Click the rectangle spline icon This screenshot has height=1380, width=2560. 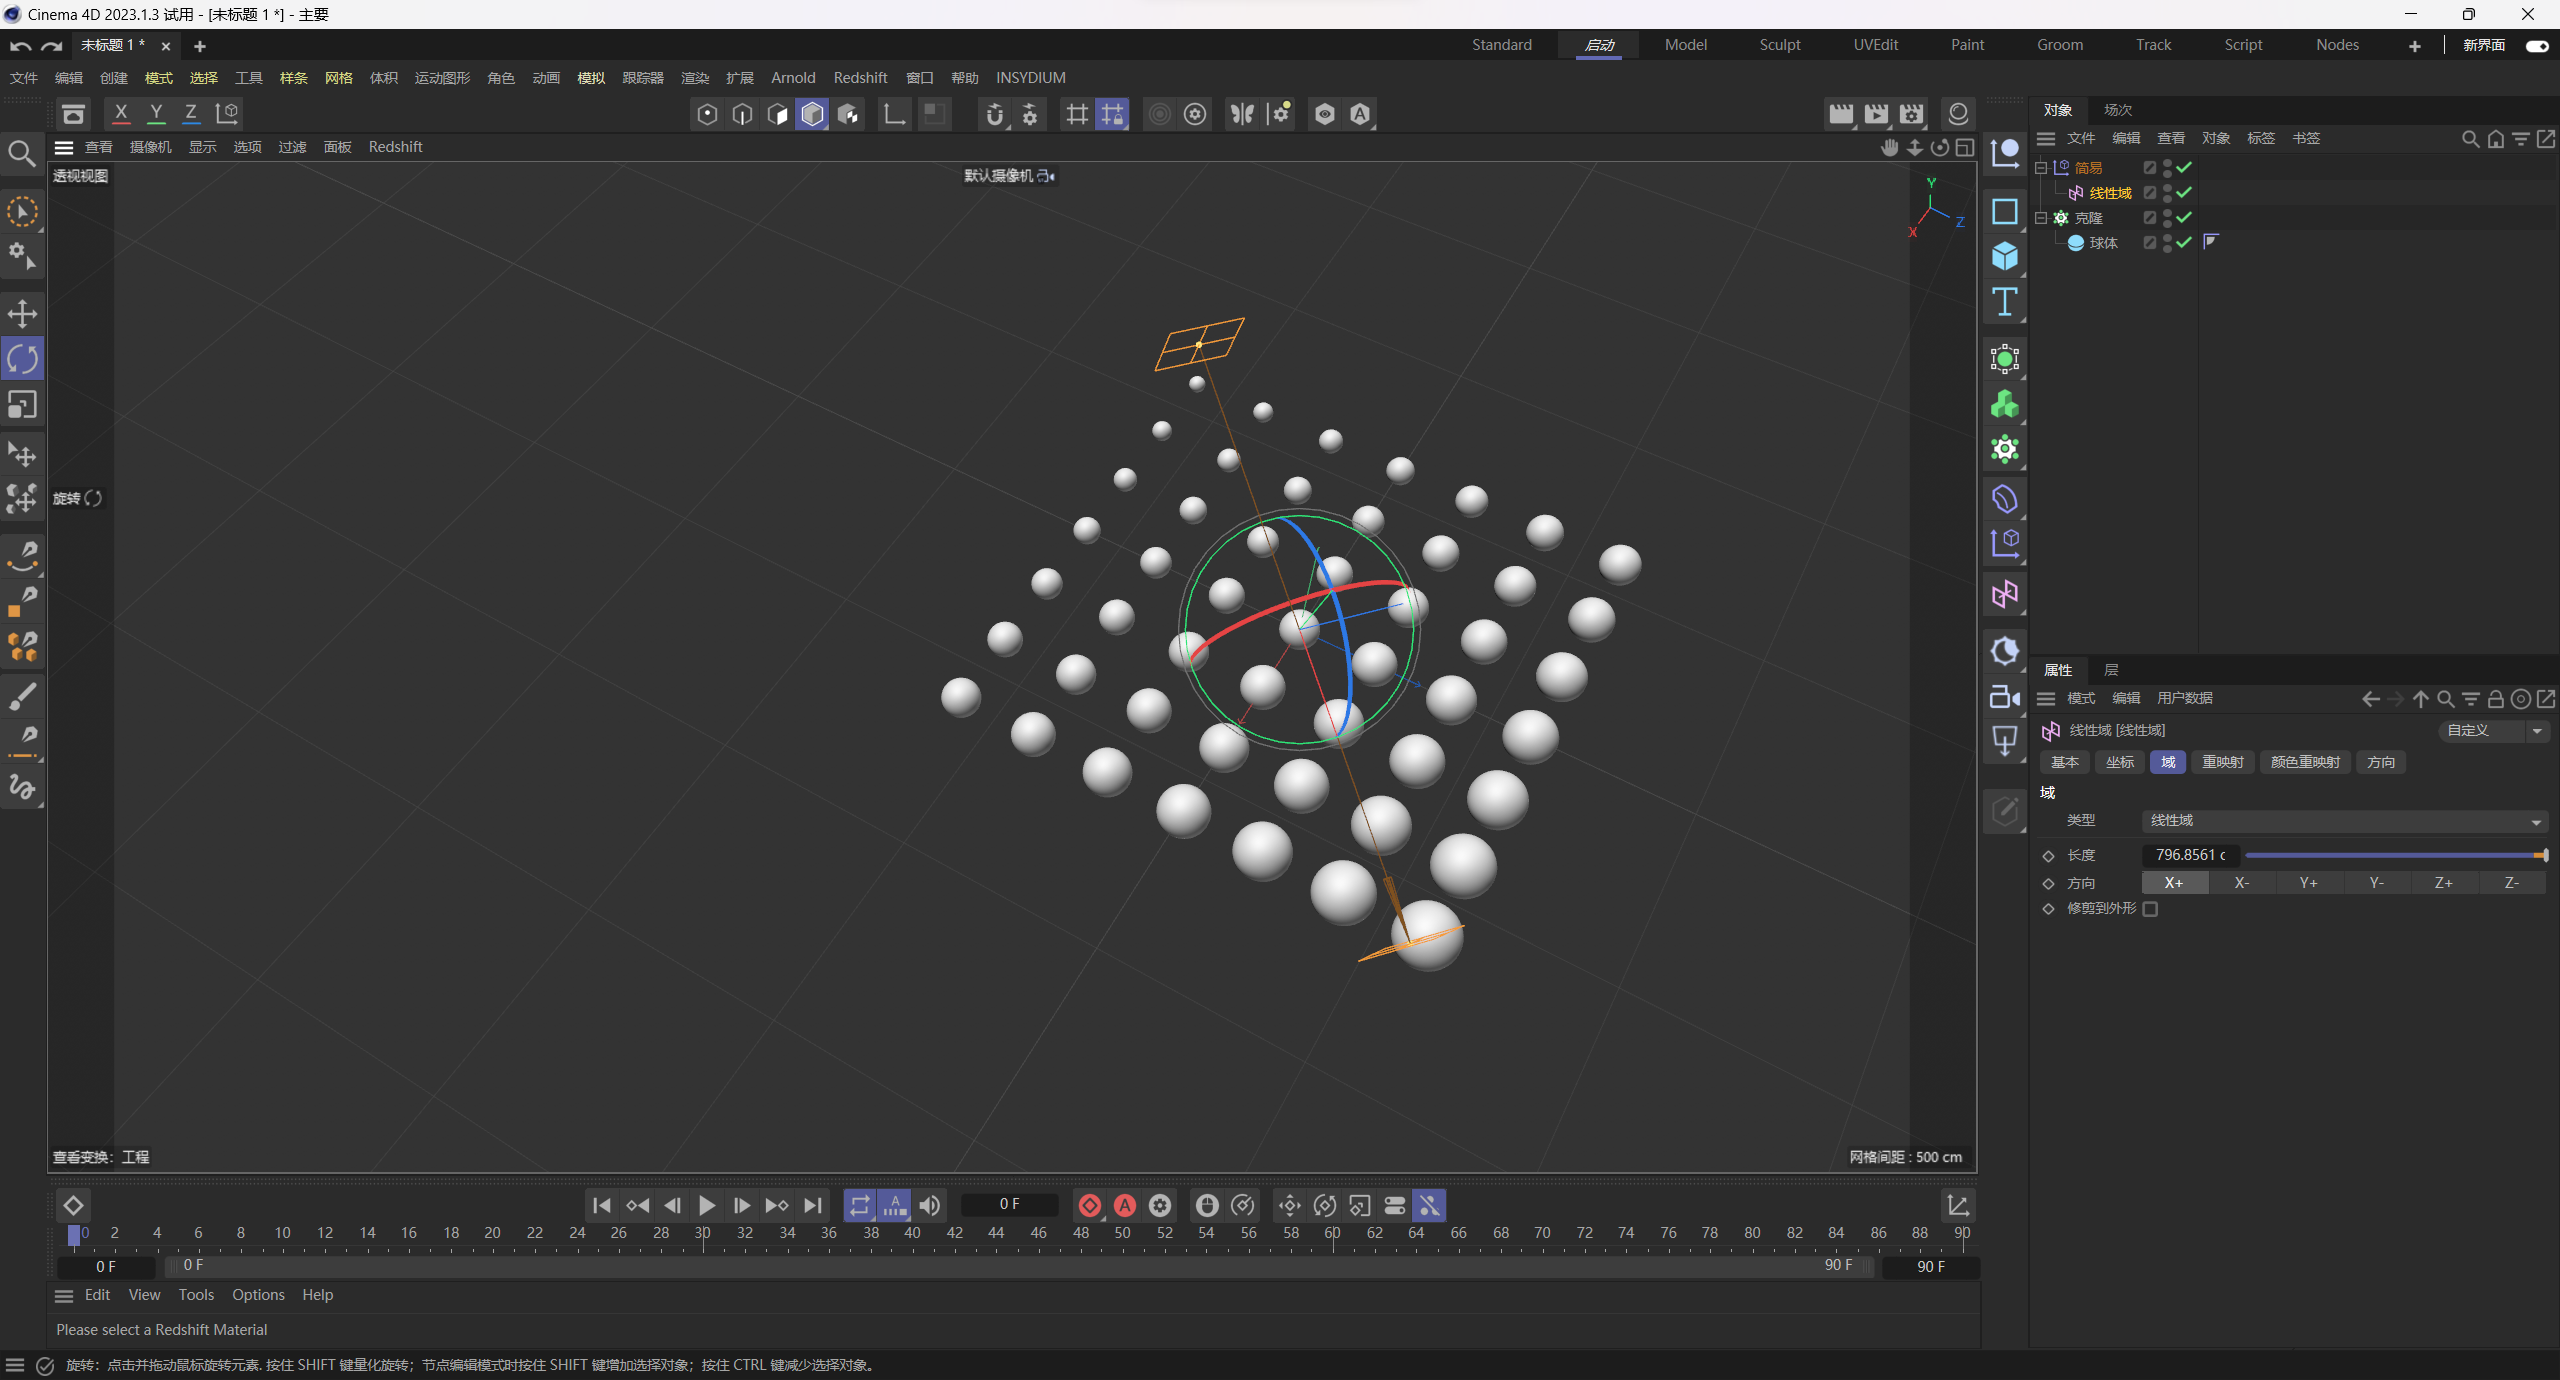point(2004,212)
